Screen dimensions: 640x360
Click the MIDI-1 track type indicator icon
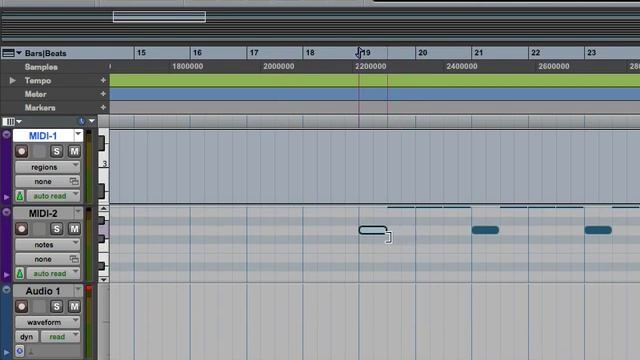pyautogui.click(x=6, y=134)
